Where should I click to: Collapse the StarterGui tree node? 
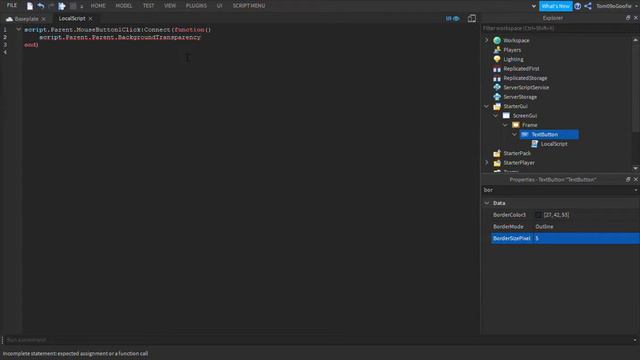tap(487, 106)
